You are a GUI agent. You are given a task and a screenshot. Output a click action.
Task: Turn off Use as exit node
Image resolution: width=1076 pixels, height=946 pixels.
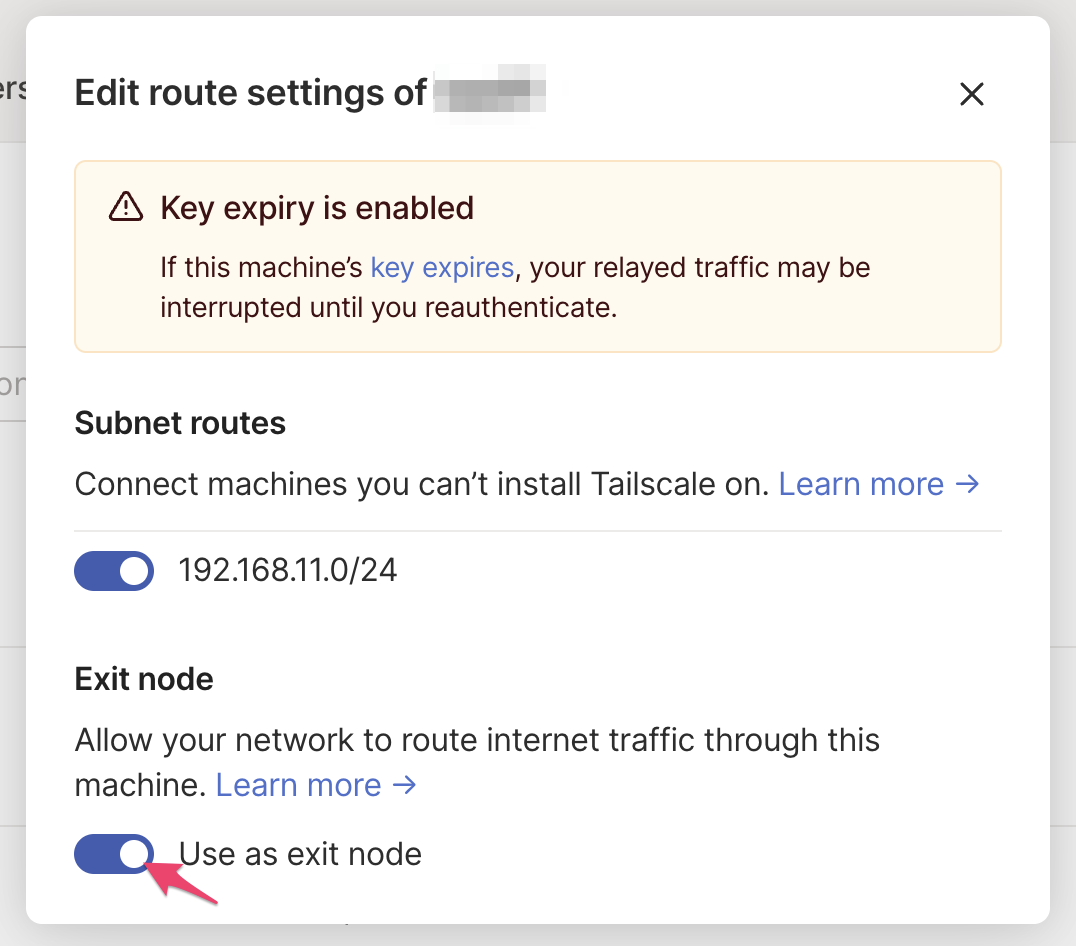tap(113, 854)
